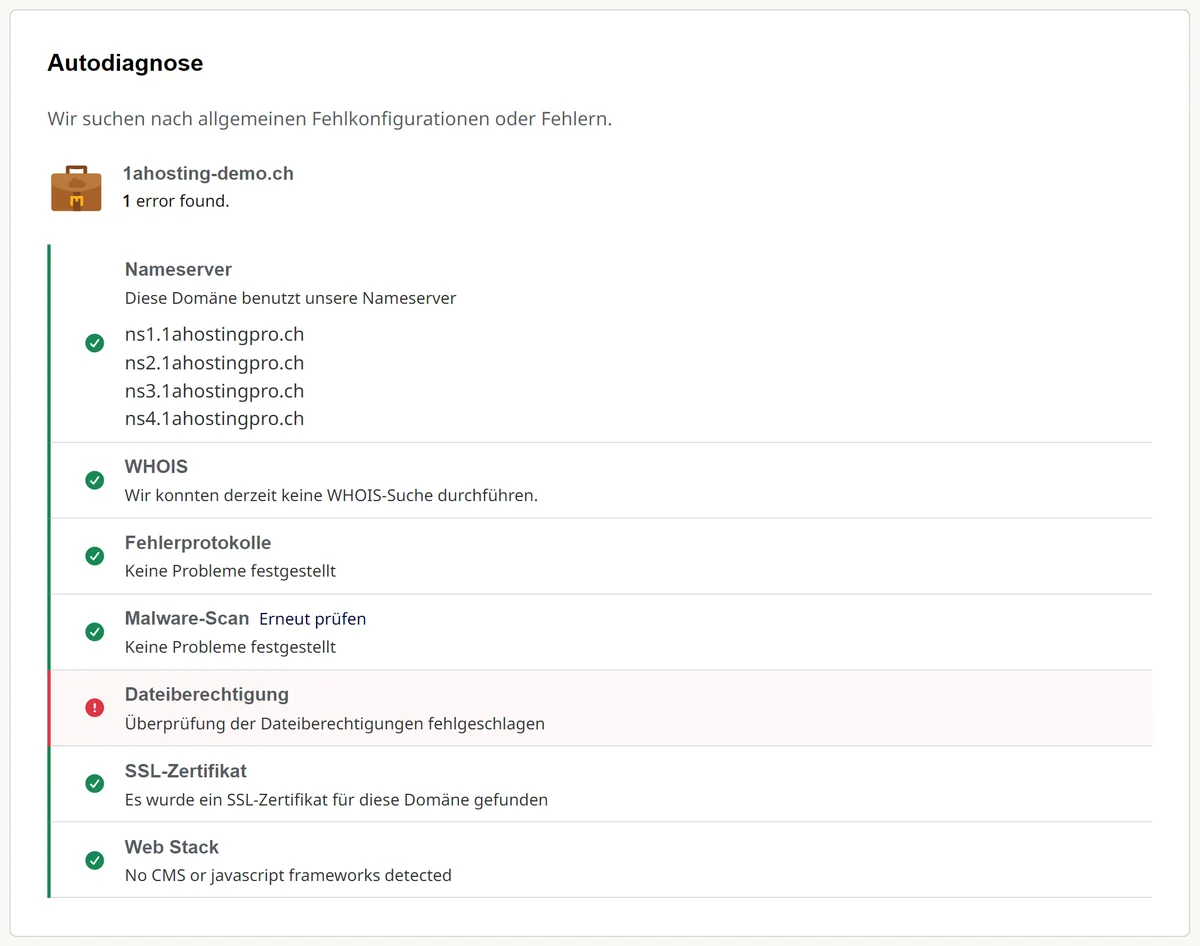Click the SSL-Zertifikat heading
1200x946 pixels.
pyautogui.click(x=186, y=771)
